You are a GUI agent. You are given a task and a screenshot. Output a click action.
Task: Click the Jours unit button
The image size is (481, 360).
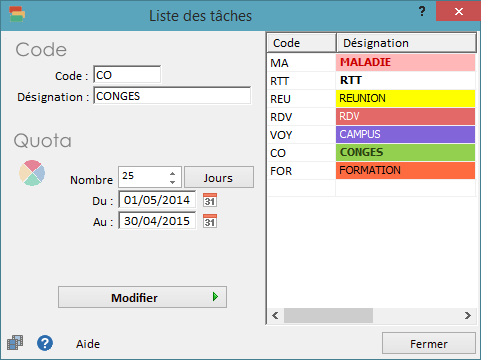coord(219,177)
